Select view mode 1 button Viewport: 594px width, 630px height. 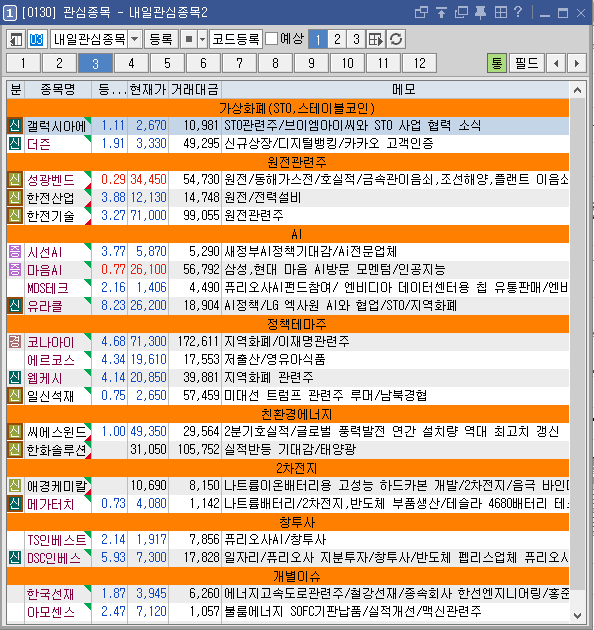(318, 39)
